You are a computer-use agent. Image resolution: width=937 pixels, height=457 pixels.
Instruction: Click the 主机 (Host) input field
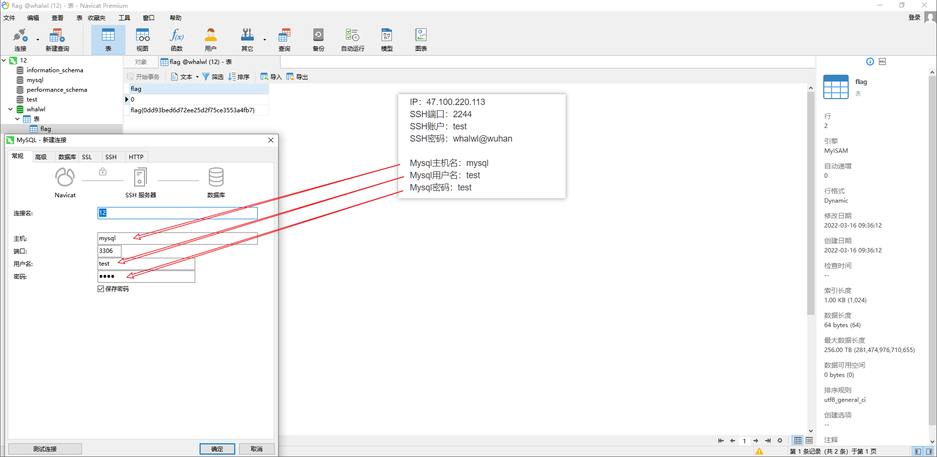pos(177,238)
